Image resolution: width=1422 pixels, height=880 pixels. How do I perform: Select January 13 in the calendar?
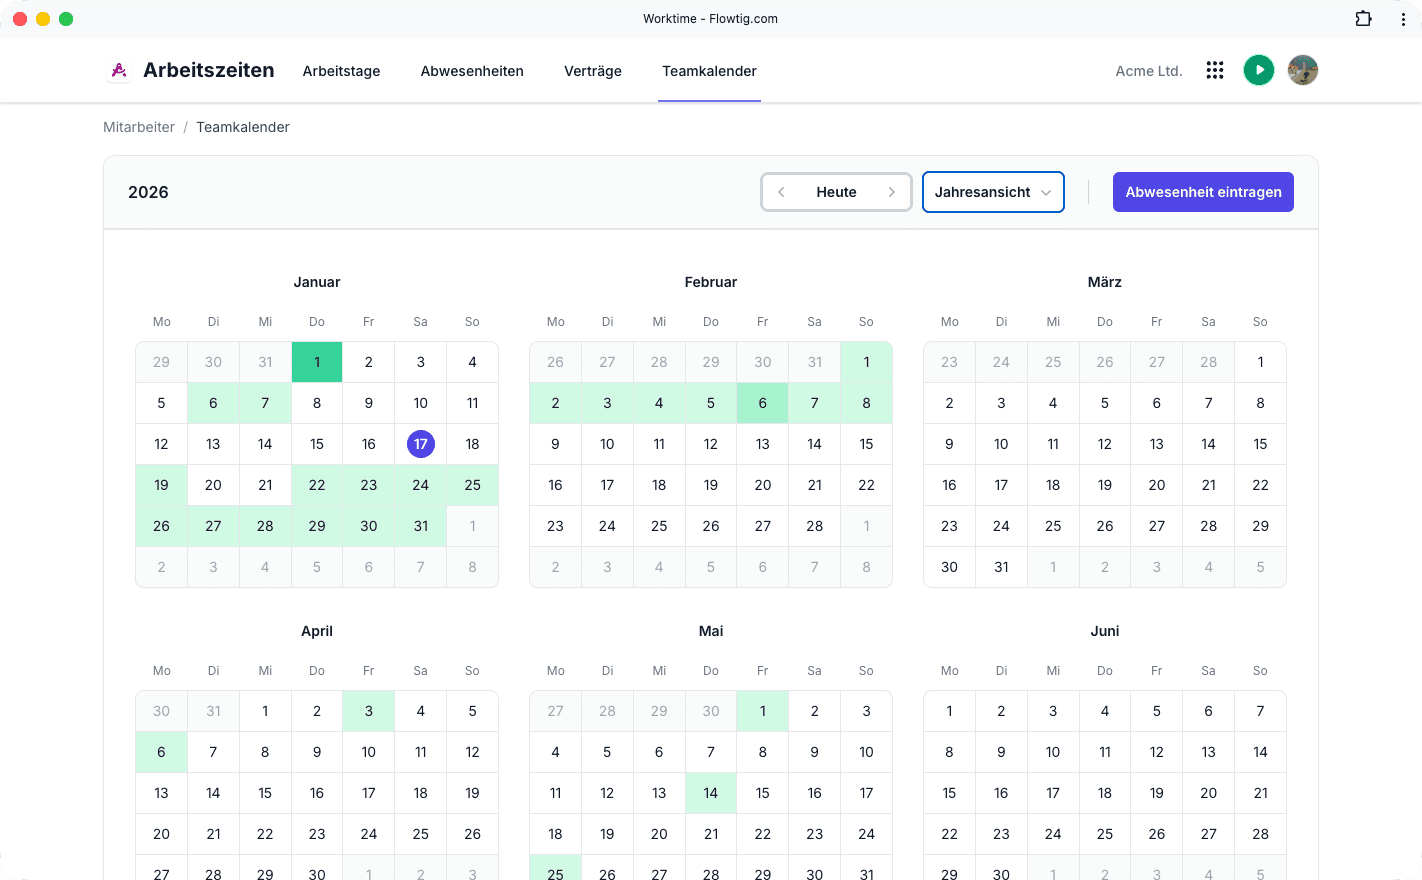tap(213, 444)
